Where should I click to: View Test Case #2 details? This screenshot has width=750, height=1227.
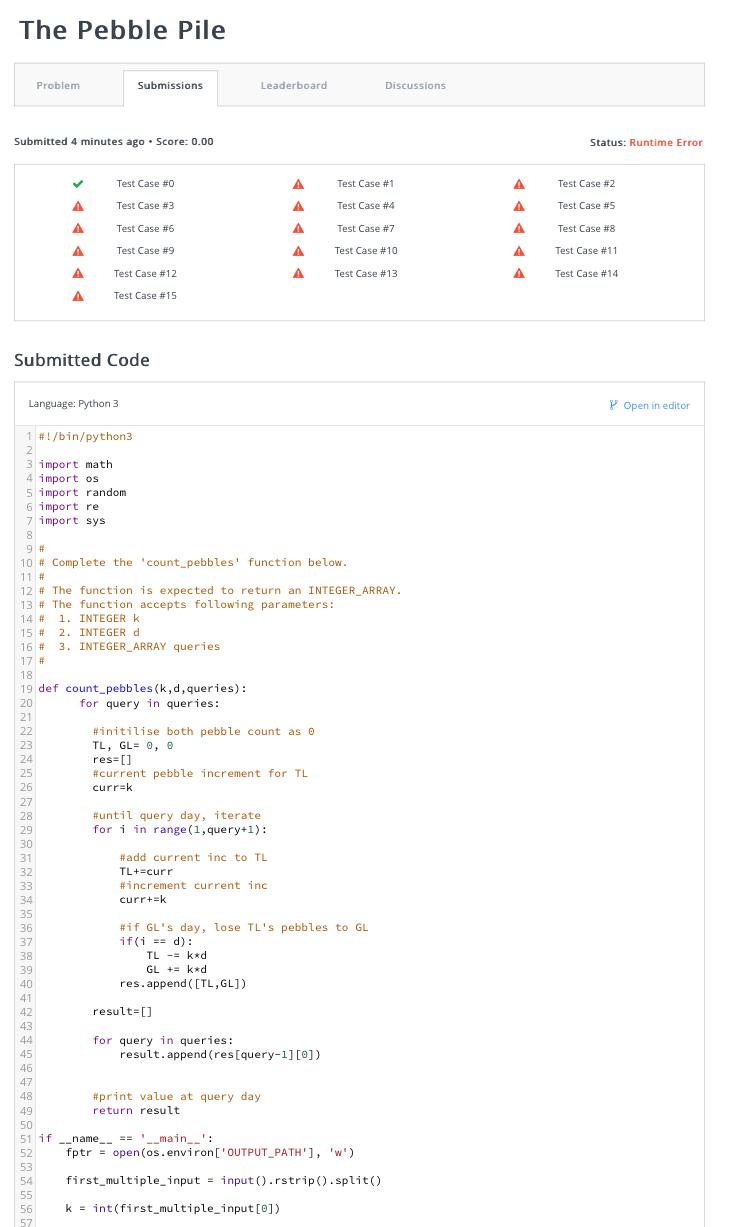pyautogui.click(x=586, y=184)
